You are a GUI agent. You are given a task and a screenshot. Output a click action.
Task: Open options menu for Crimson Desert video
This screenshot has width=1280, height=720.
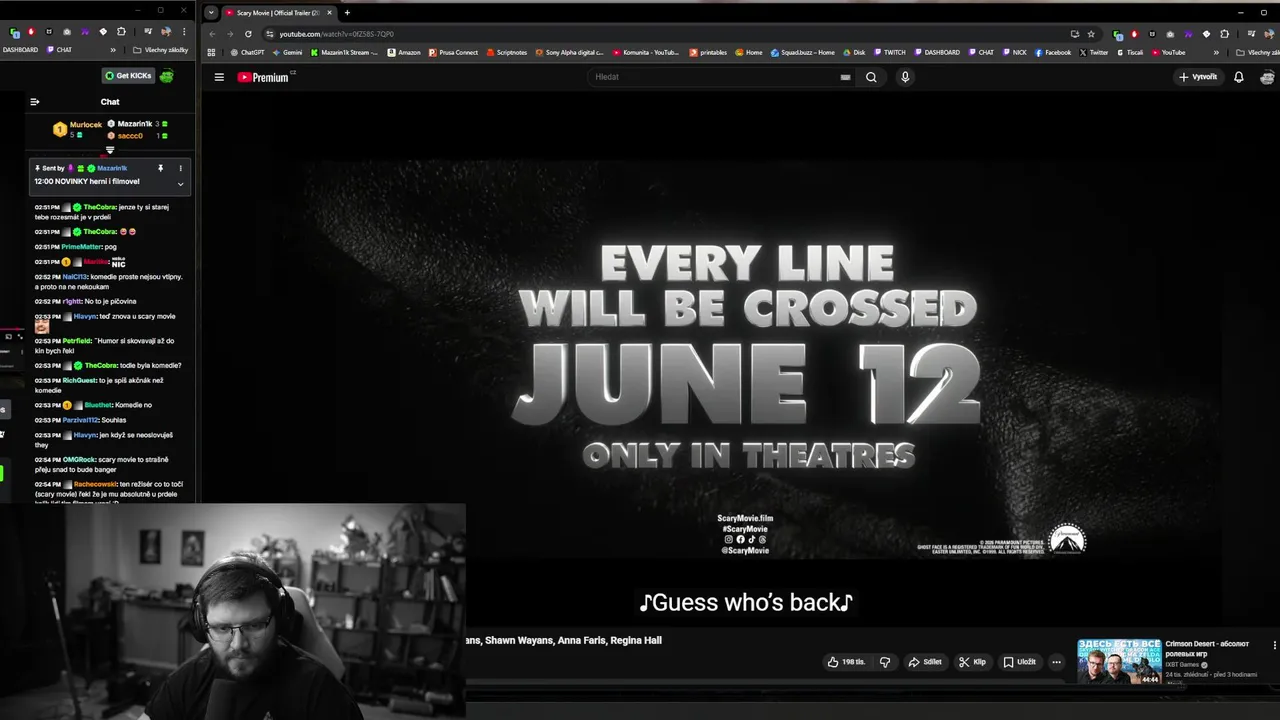point(1274,646)
